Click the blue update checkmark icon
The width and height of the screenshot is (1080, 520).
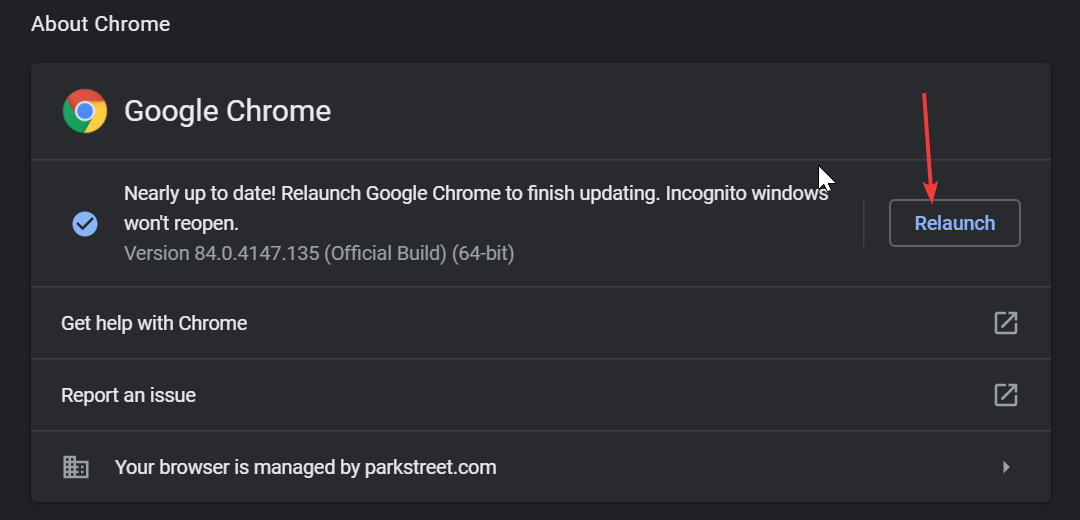tap(85, 224)
